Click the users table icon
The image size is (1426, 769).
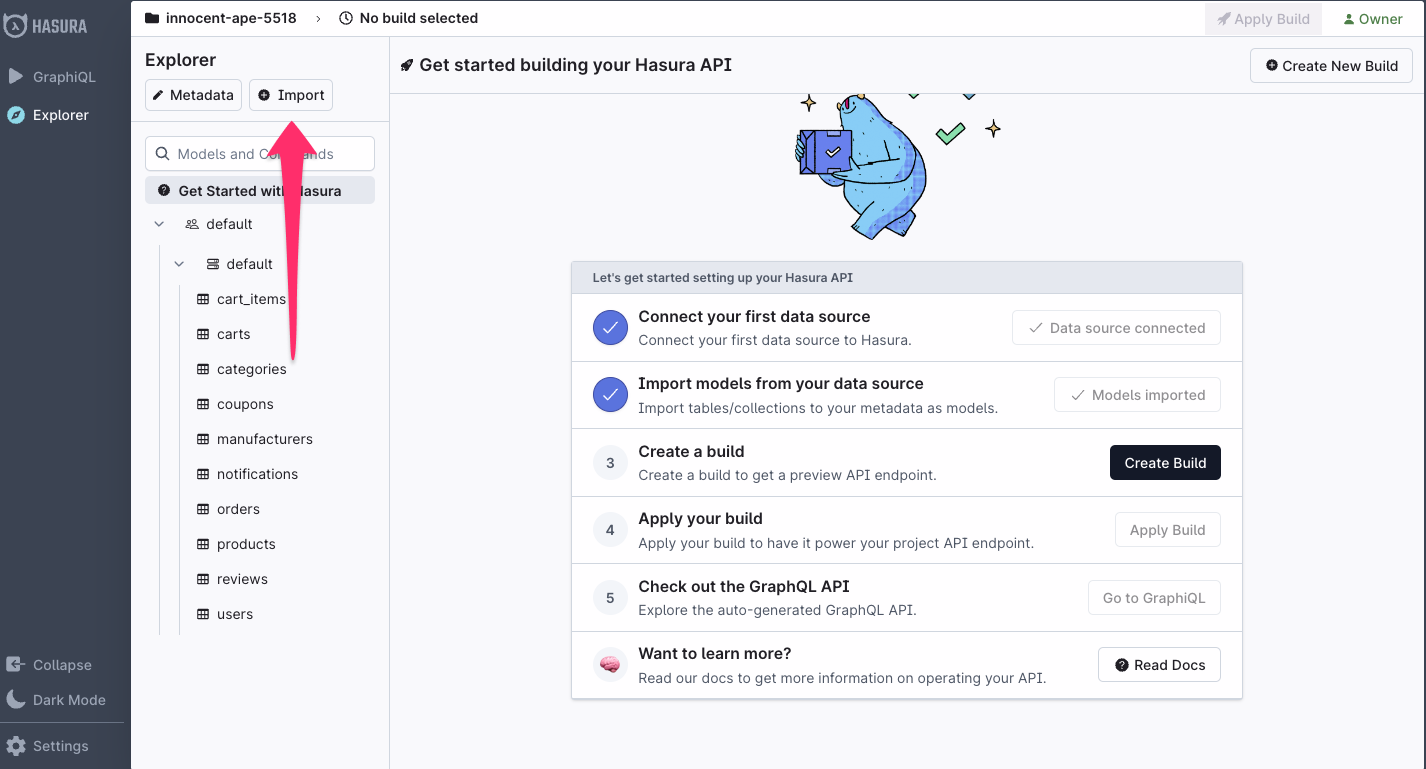click(203, 614)
